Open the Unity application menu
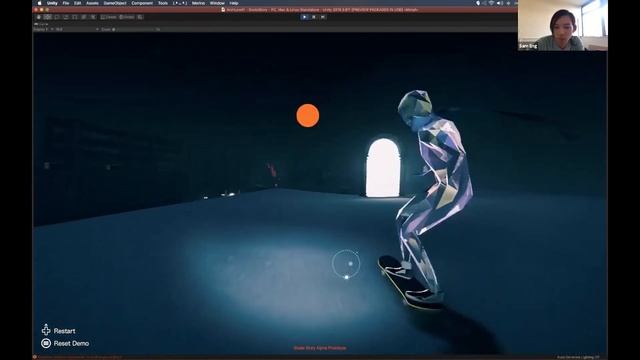Image resolution: width=640 pixels, height=360 pixels. coord(52,3)
